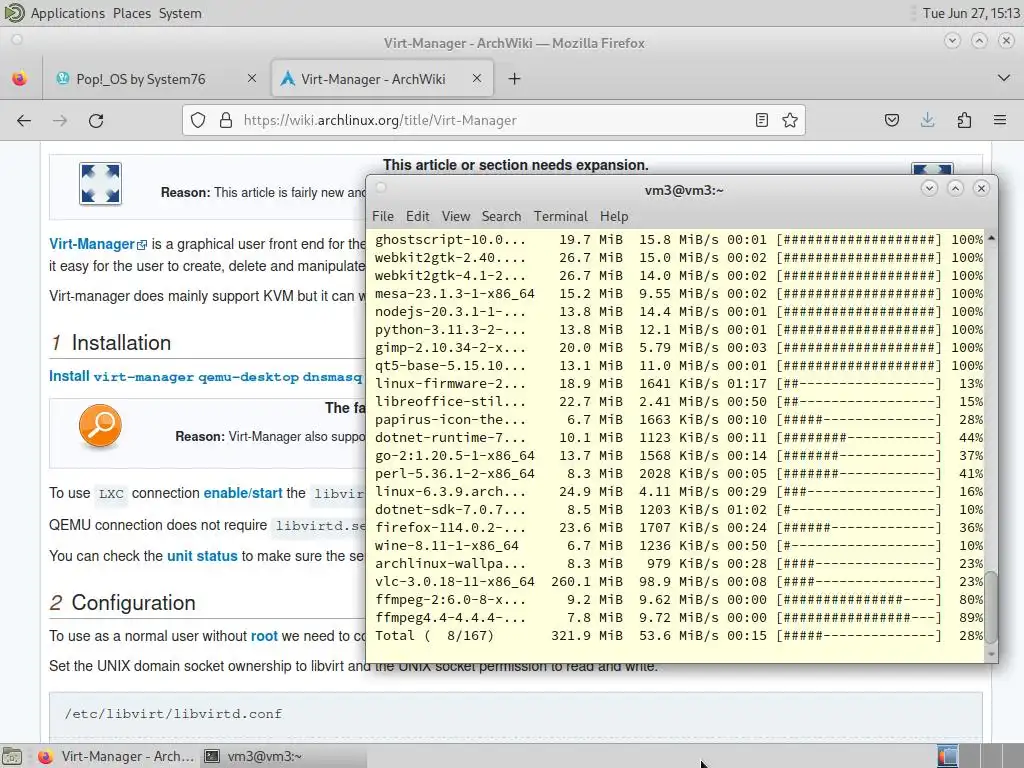Open the terminal Search menu
Screen dimensions: 1024x768
coord(501,216)
